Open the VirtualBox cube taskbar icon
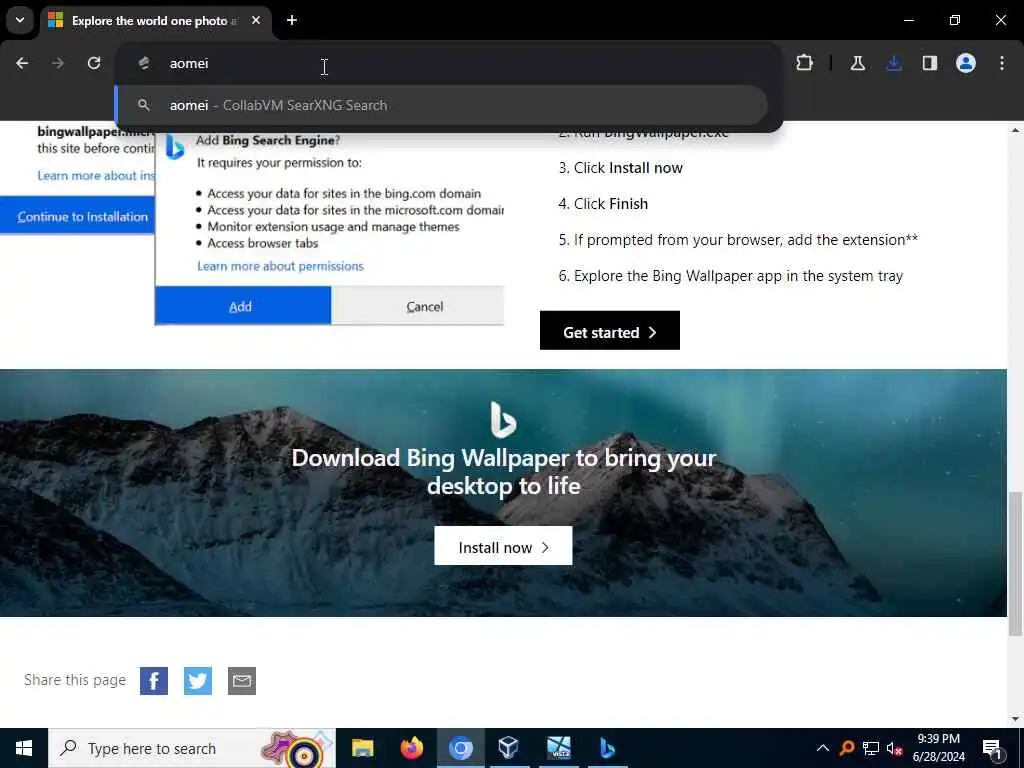The height and width of the screenshot is (768, 1024). pyautogui.click(x=509, y=748)
